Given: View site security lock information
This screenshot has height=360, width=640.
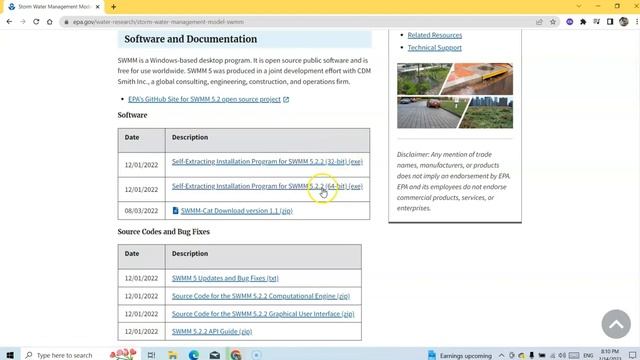Looking at the screenshot, I should (66, 22).
